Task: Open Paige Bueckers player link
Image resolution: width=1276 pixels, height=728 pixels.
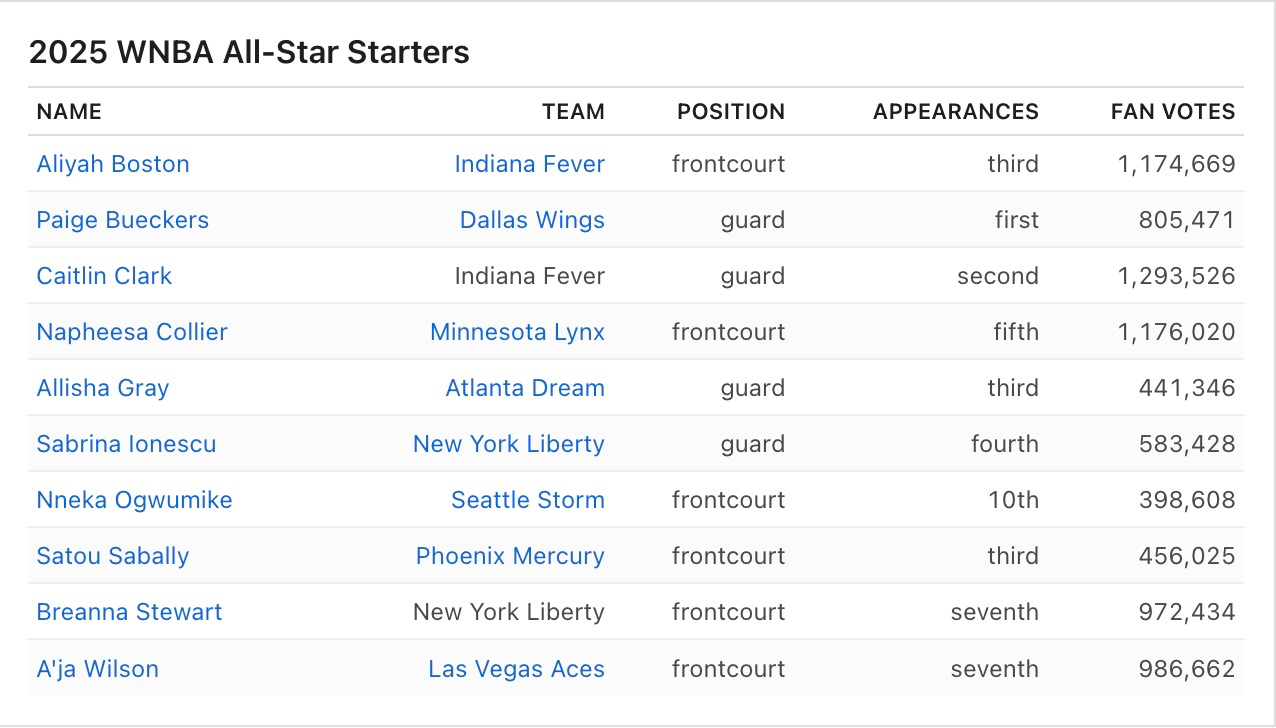Action: (x=123, y=220)
